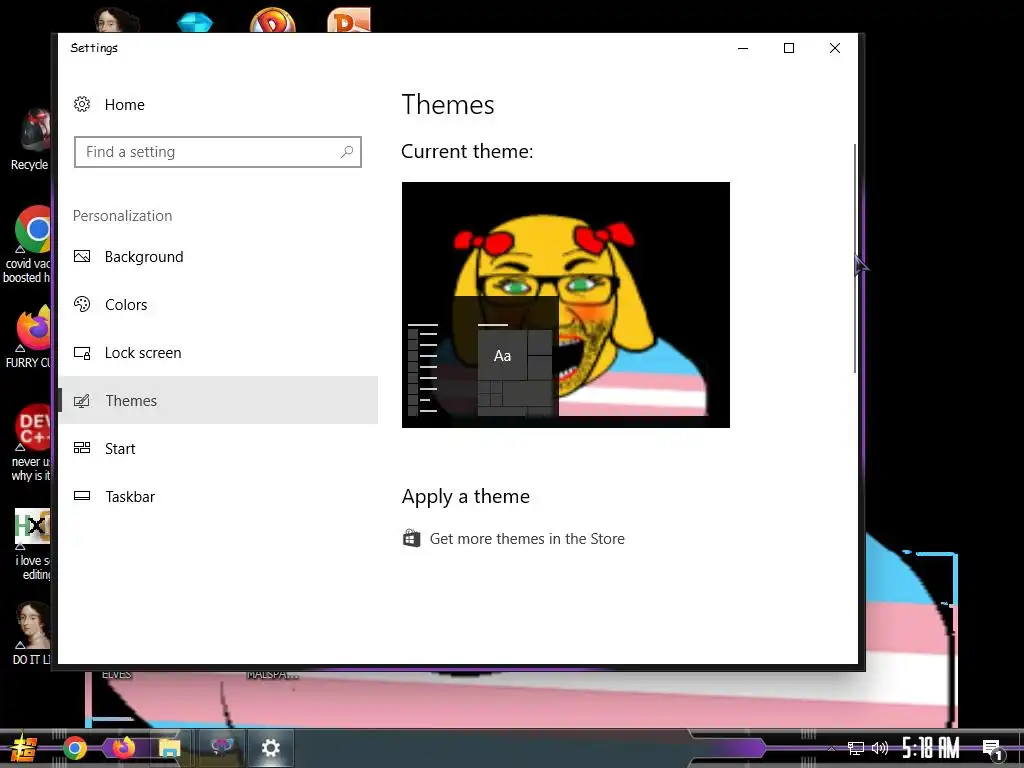The image size is (1024, 768).
Task: Open Lock screen settings
Action: (x=217, y=353)
